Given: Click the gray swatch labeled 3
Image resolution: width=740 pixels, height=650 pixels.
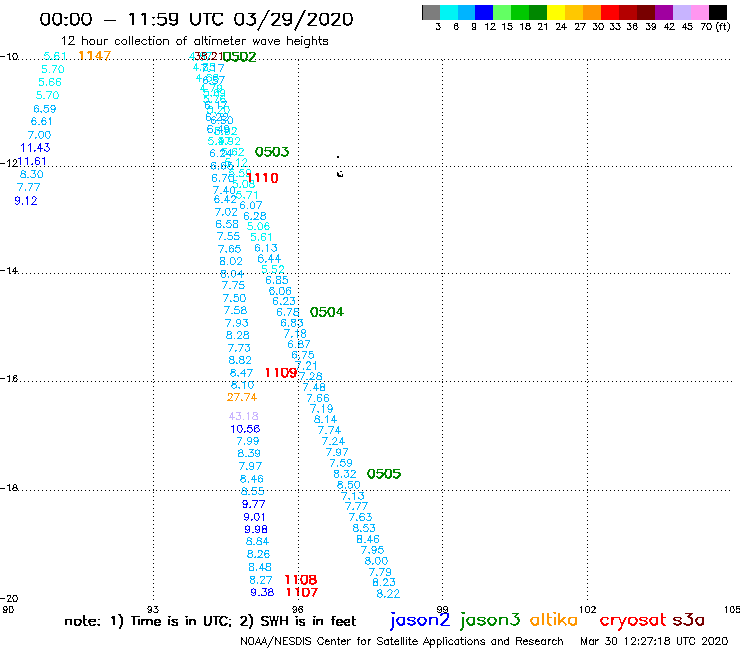Looking at the screenshot, I should coord(431,12).
